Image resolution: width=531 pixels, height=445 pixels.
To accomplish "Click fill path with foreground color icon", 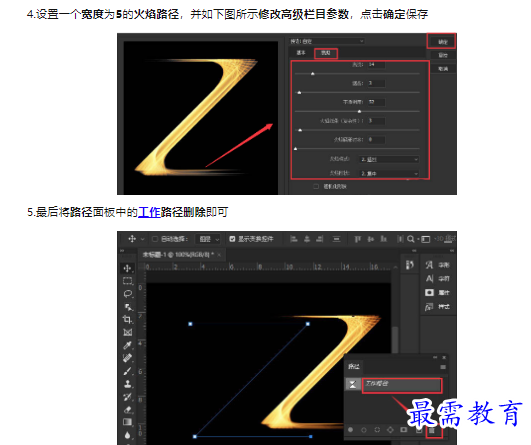I will click(351, 430).
